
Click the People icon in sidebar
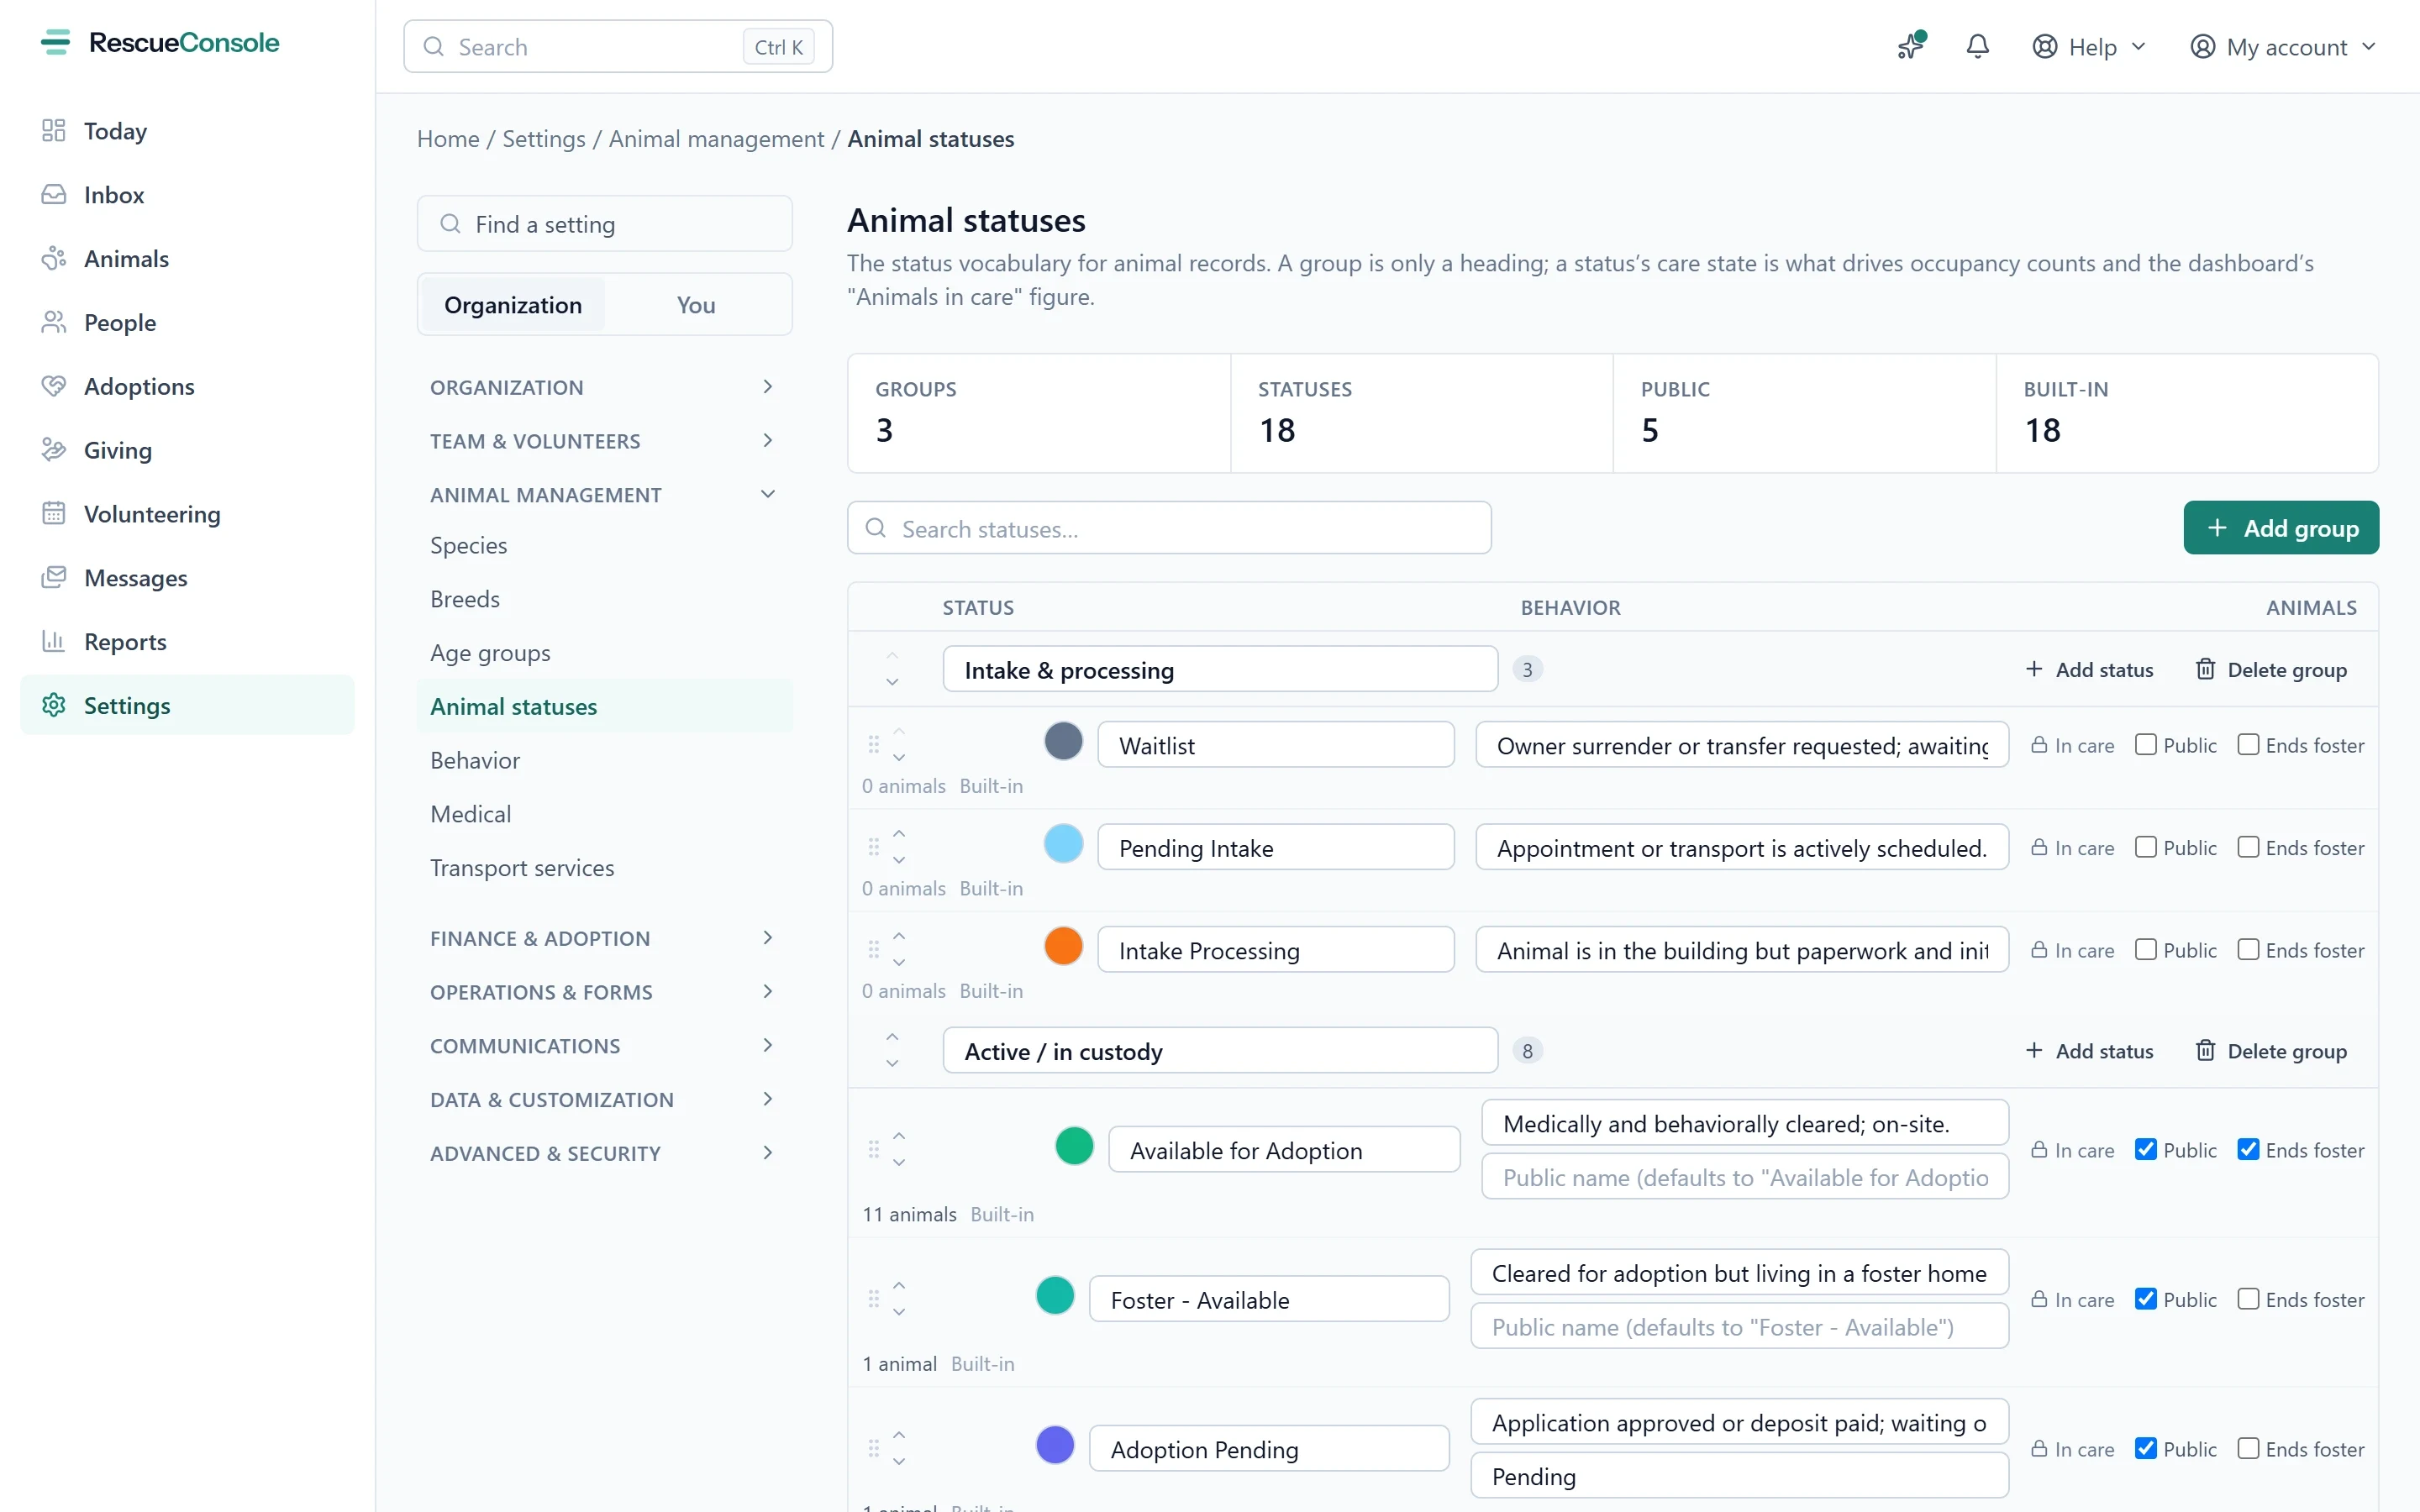[53, 322]
